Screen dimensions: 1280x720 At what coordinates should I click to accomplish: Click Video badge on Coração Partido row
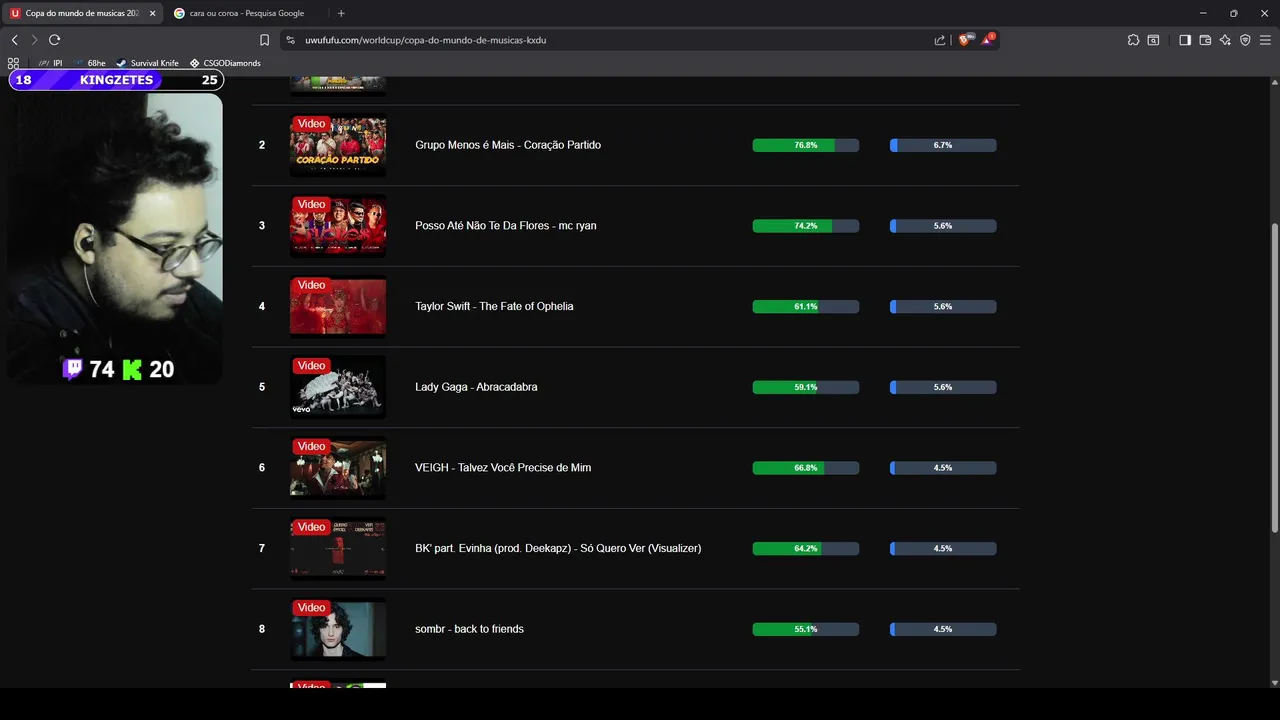click(311, 124)
